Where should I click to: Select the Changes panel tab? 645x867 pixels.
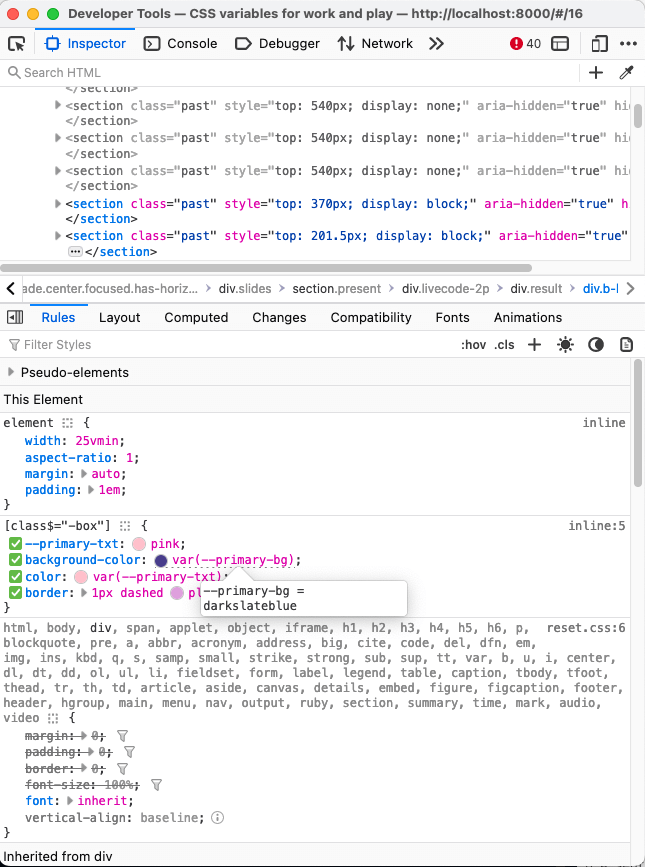click(x=279, y=317)
